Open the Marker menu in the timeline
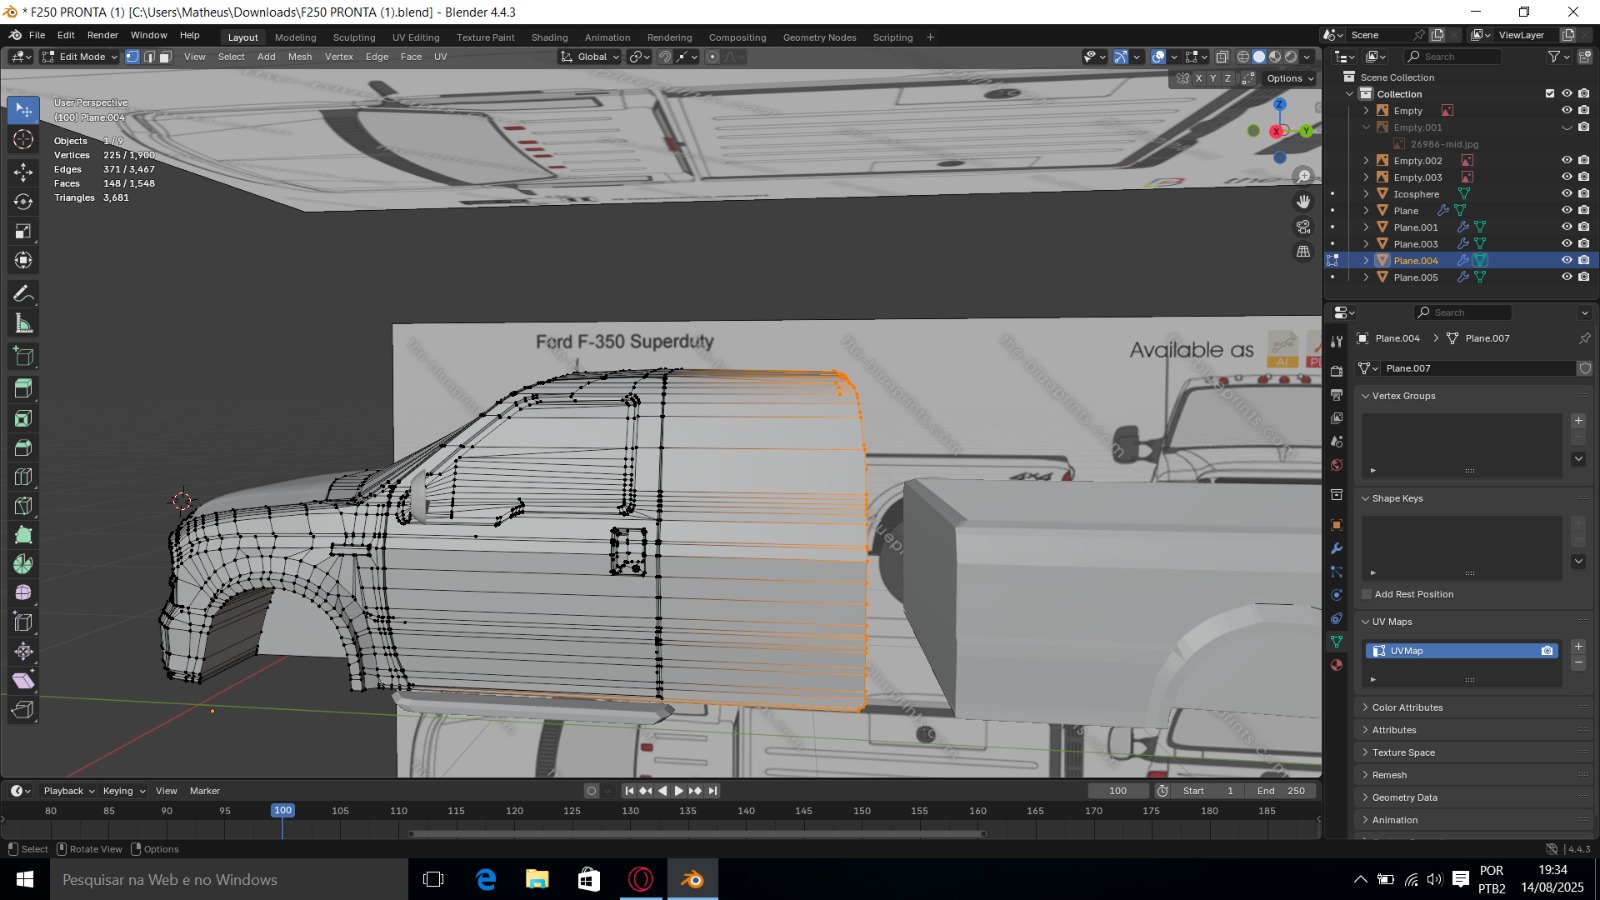The height and width of the screenshot is (900, 1600). point(205,791)
